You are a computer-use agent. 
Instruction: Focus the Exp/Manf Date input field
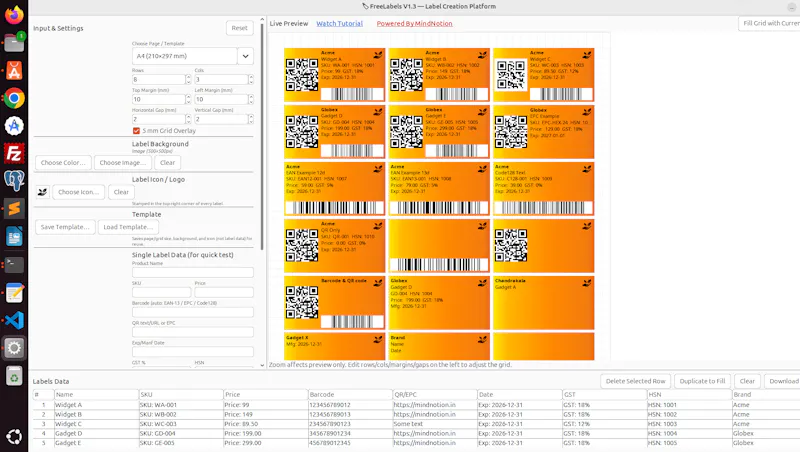[x=193, y=352]
